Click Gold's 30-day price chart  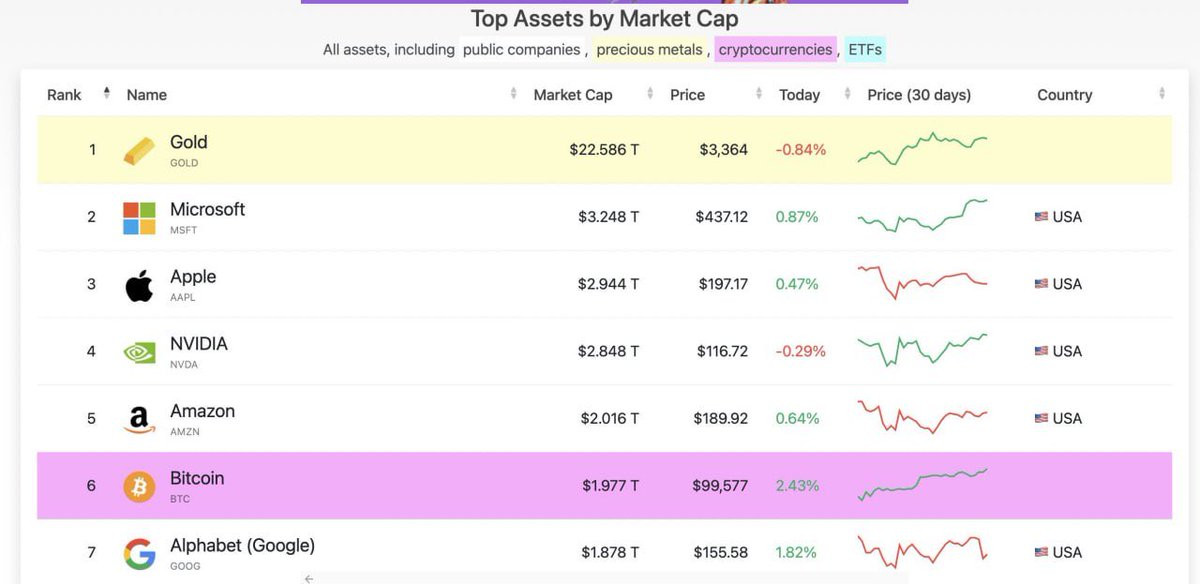[x=922, y=149]
